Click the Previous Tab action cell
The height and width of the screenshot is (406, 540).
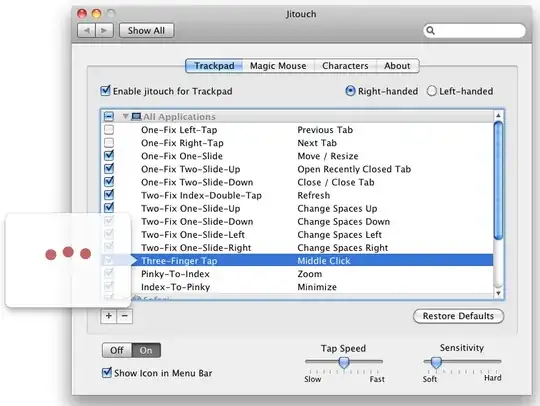[325, 130]
